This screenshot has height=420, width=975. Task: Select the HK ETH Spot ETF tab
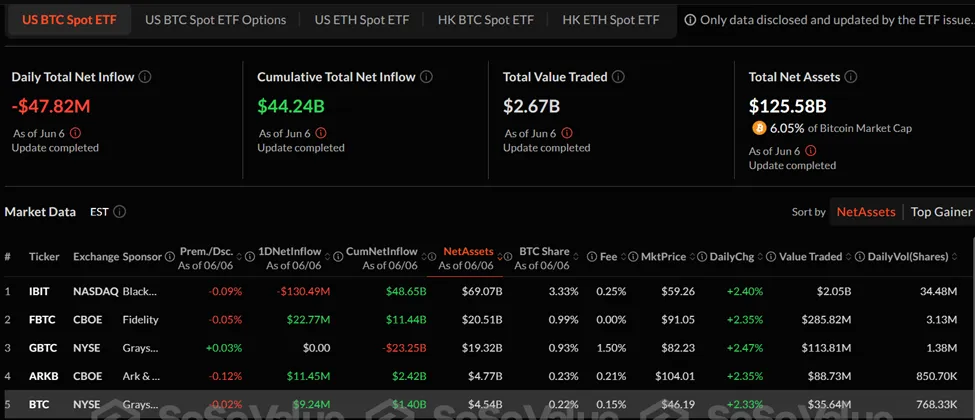click(610, 20)
